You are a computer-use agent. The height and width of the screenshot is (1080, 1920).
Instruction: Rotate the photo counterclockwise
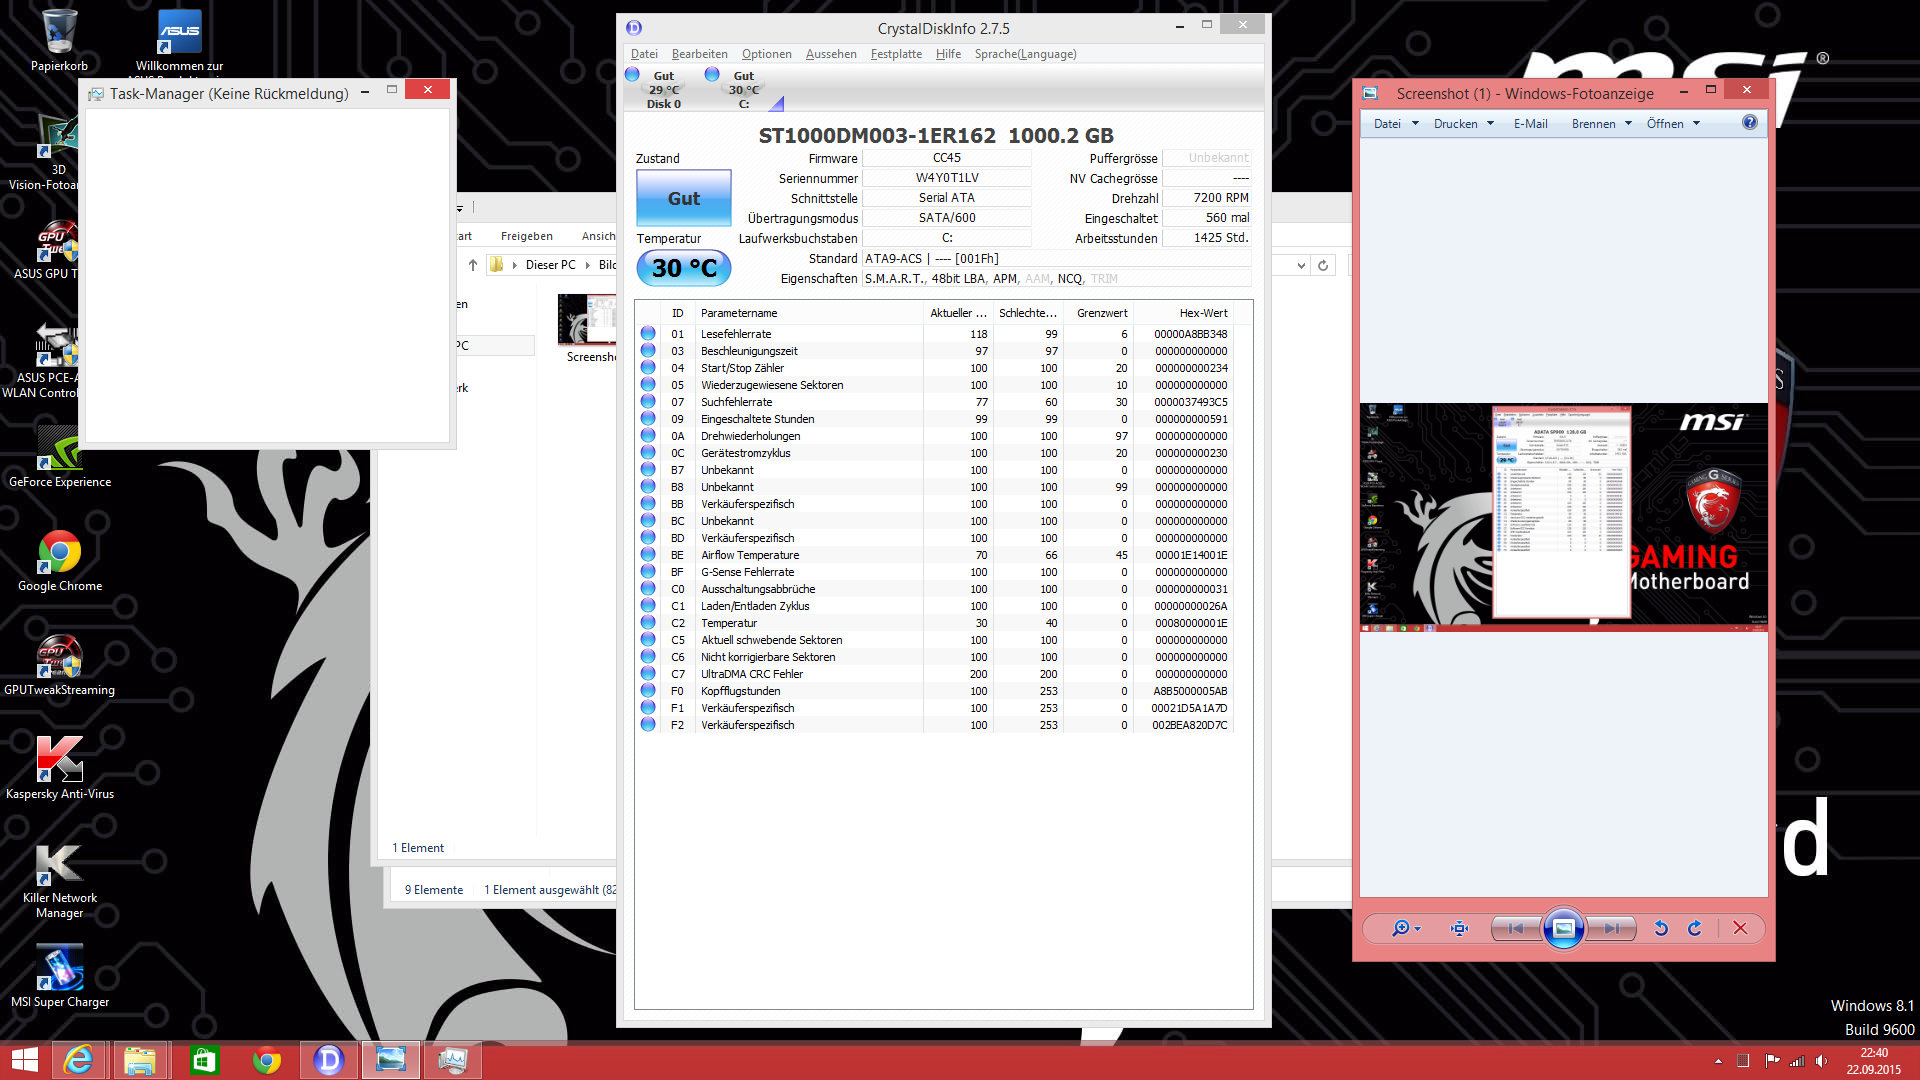pos(1661,929)
